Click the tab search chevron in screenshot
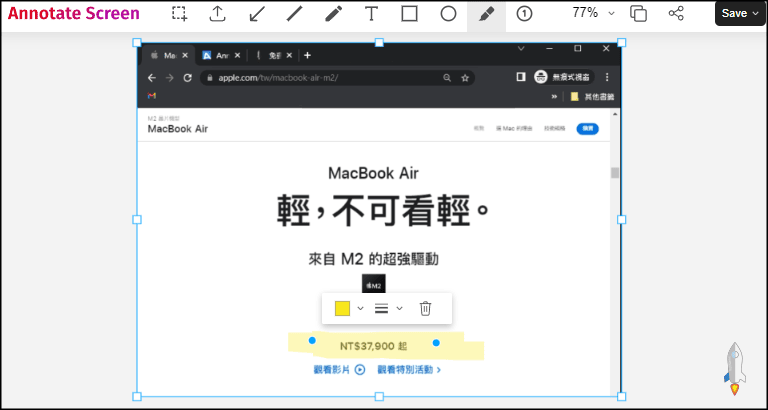 tap(521, 48)
